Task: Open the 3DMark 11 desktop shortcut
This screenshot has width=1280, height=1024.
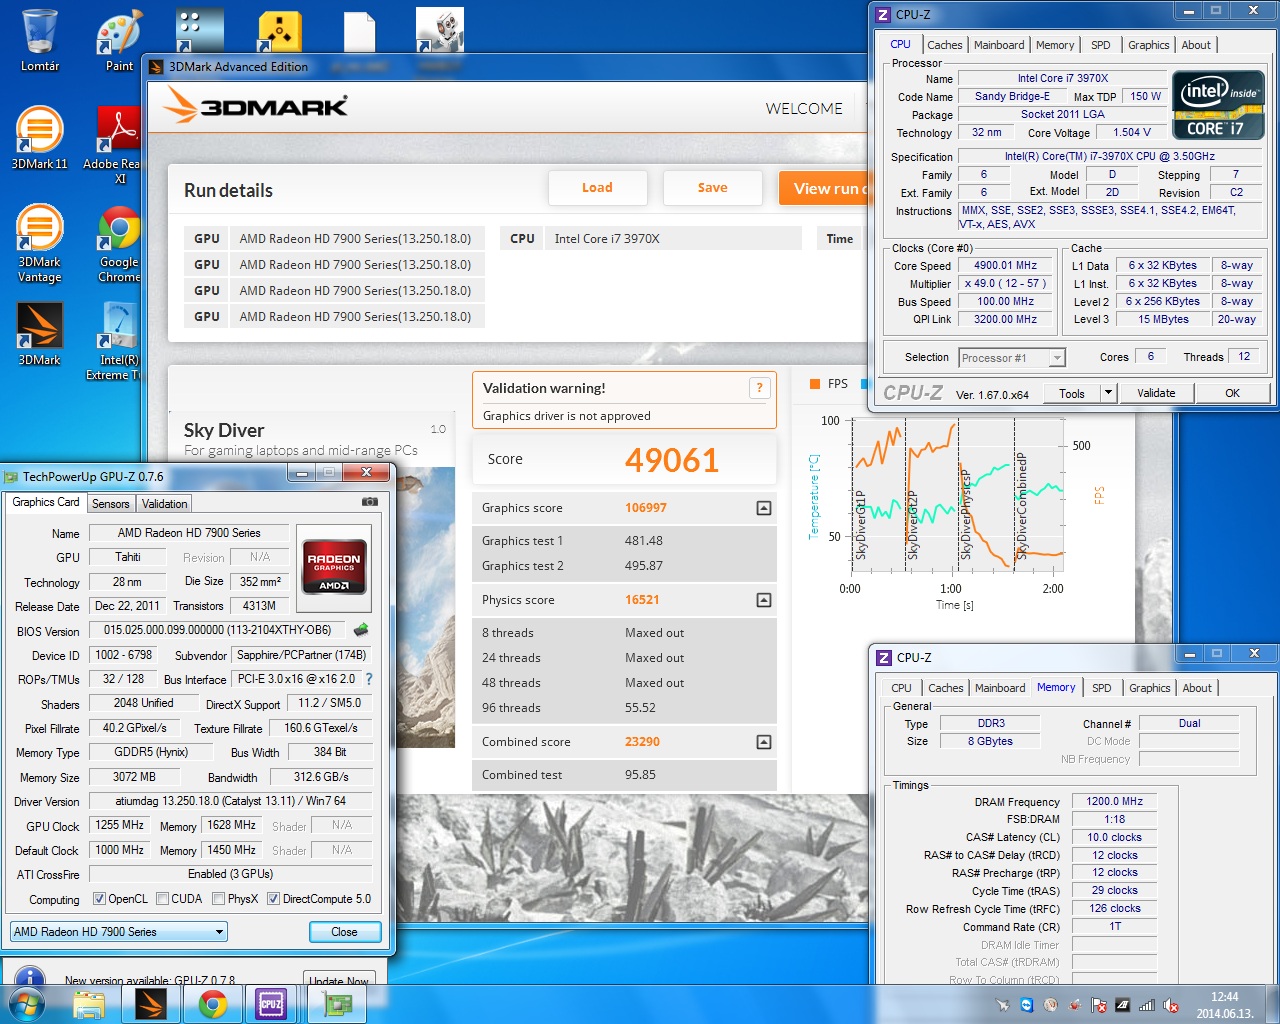Action: (x=40, y=138)
